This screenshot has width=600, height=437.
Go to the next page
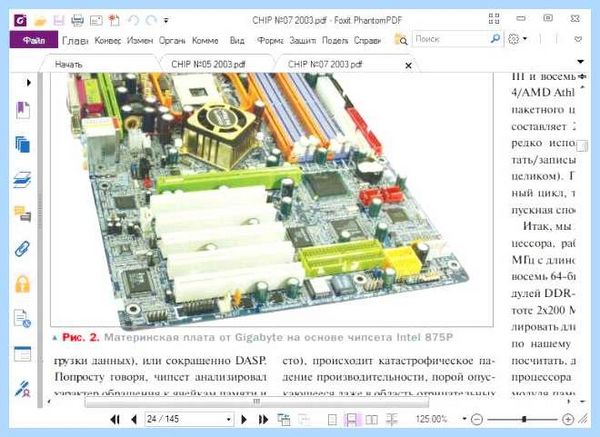pos(244,420)
